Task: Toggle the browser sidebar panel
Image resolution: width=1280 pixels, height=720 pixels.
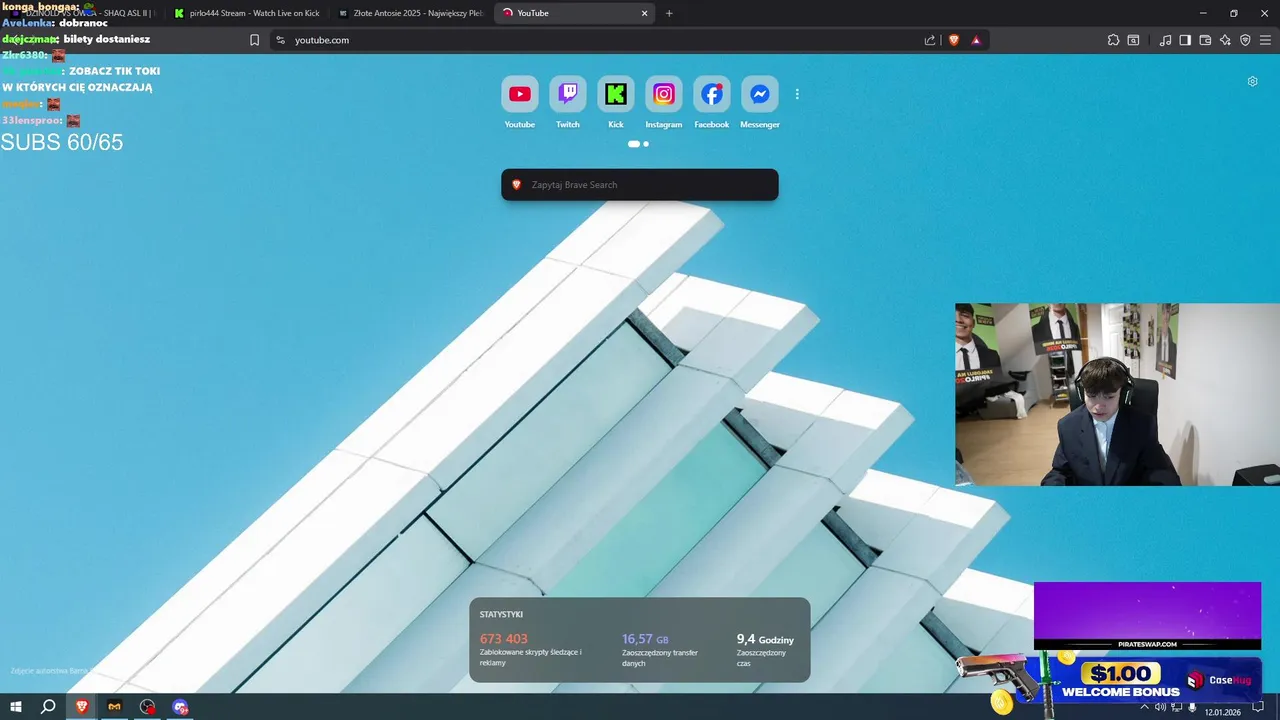Action: pos(1185,40)
